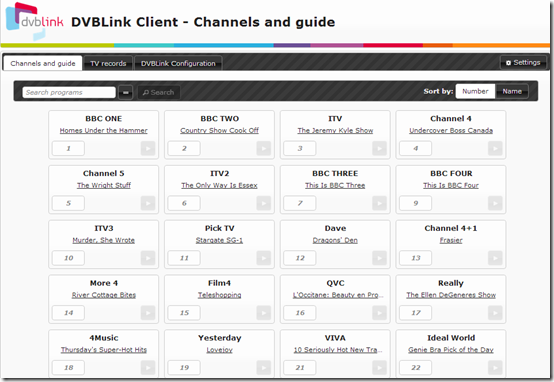
Task: Play the Yesterday channel
Action: (264, 367)
